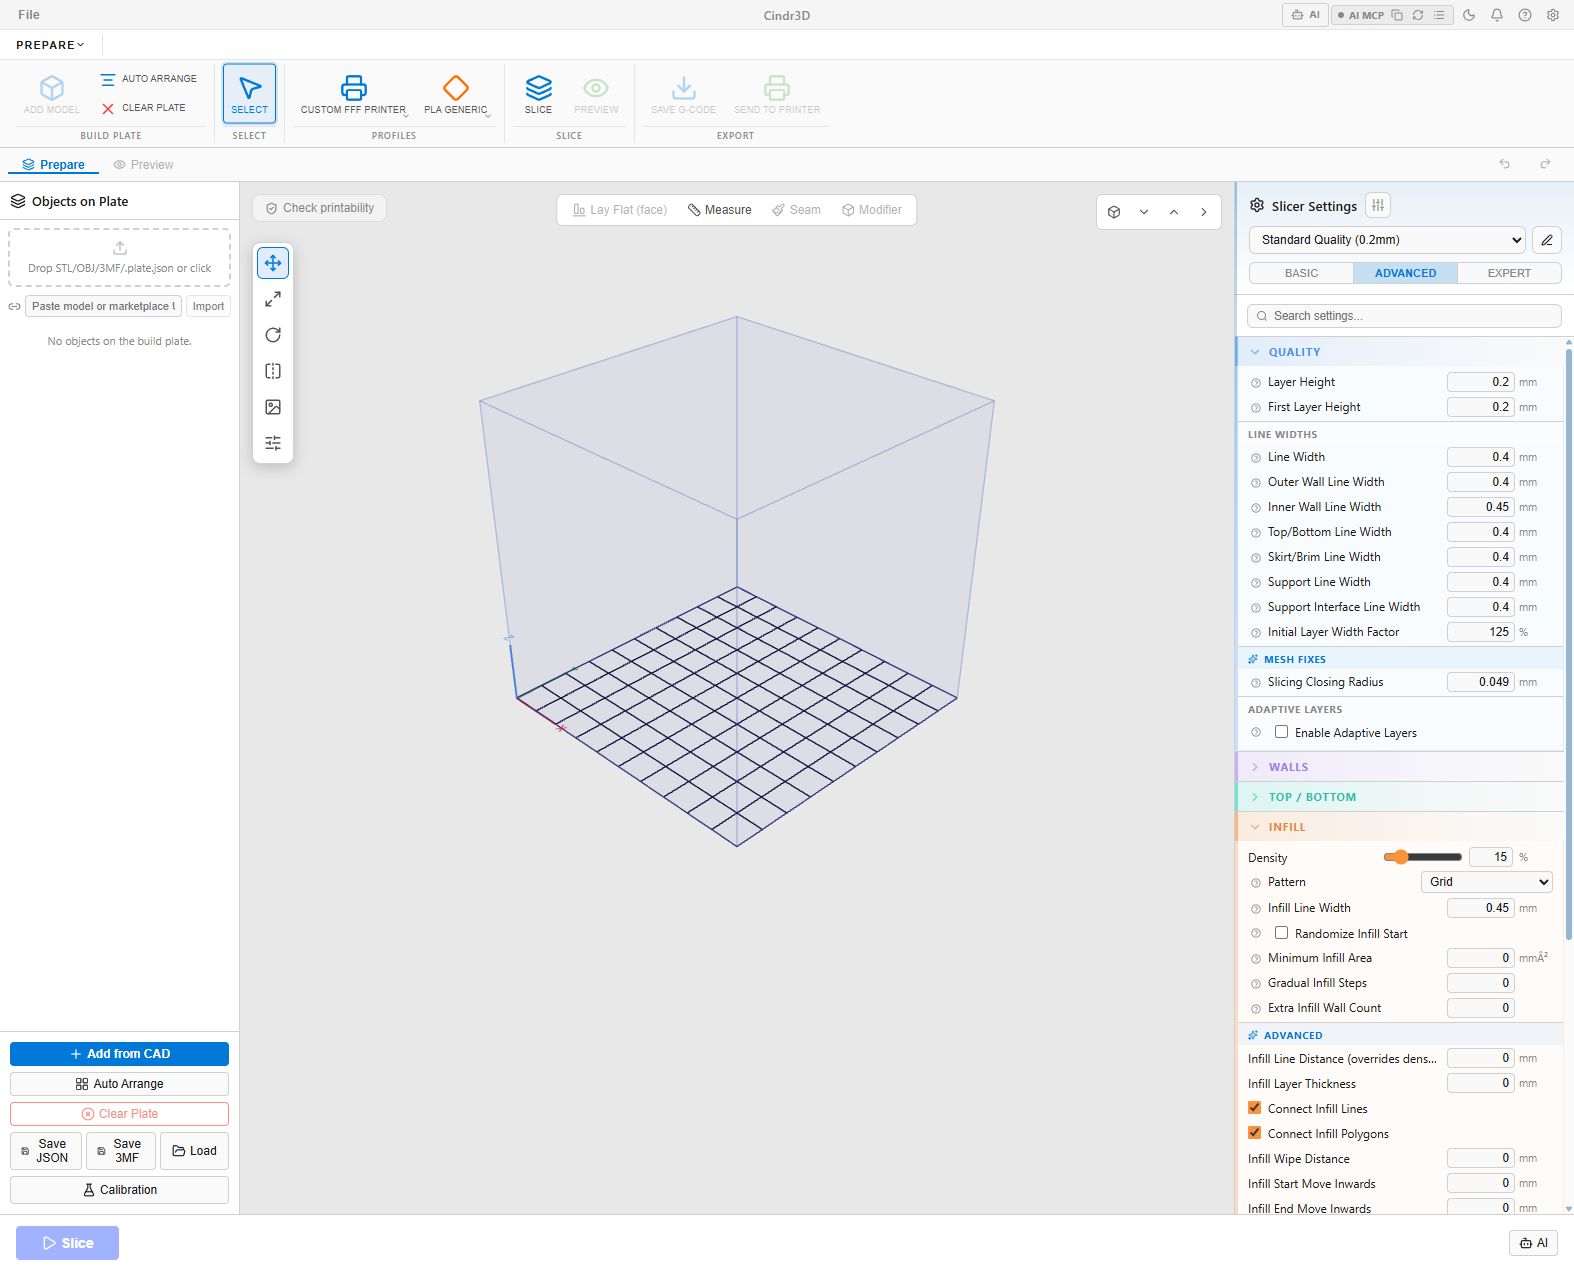Switch to the Preview tab
The image size is (1574, 1270).
(143, 165)
